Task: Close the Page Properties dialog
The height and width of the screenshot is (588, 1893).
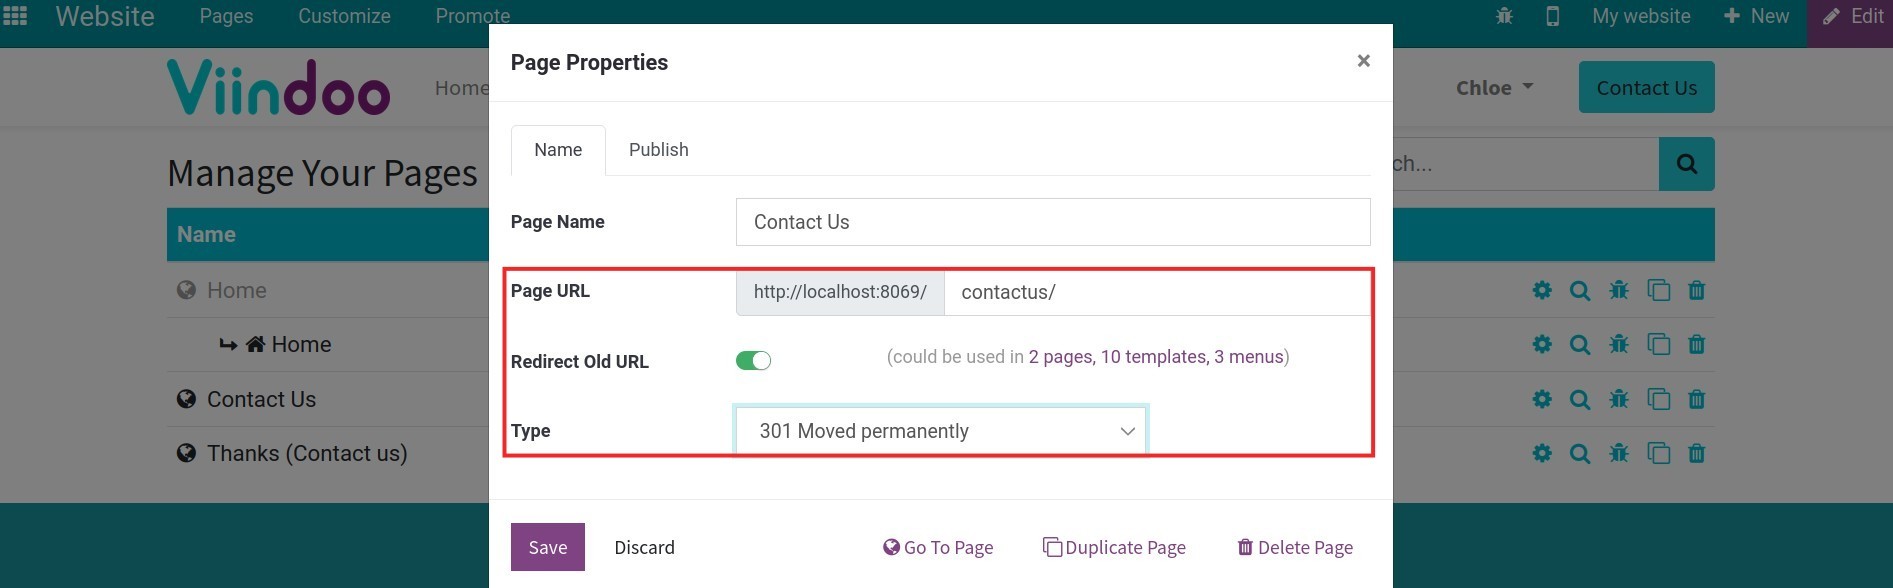Action: pos(1363,61)
